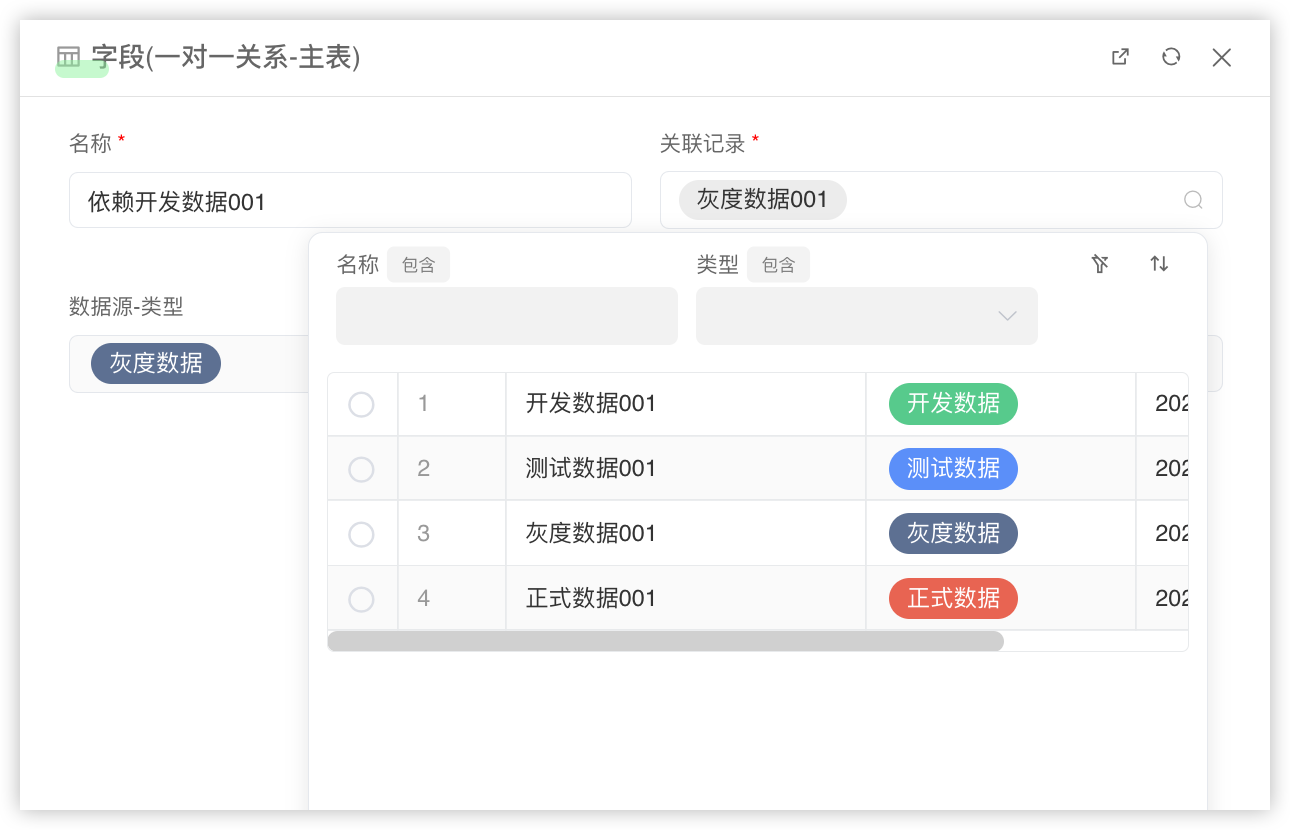Screen dimensions: 1290x830
Task: Click the 名称 field containing 依赖开发数据001
Action: [350, 201]
